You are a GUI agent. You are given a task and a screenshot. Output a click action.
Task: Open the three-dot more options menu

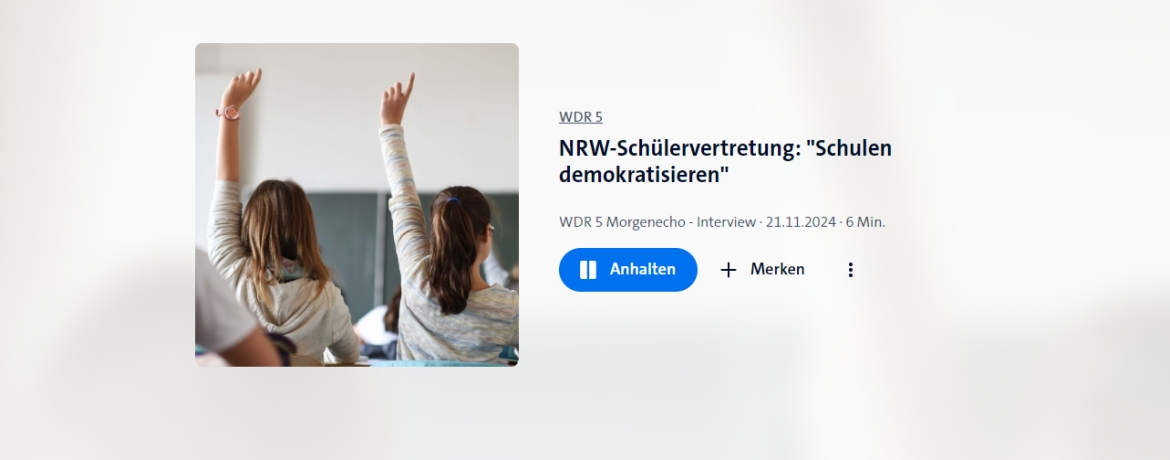point(851,270)
